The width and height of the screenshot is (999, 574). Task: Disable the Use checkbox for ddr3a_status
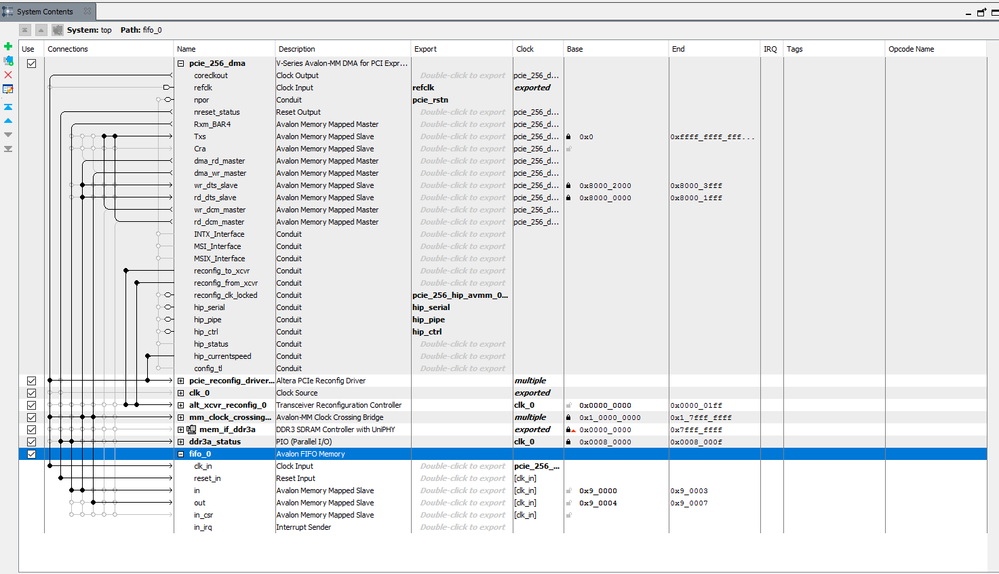31,441
